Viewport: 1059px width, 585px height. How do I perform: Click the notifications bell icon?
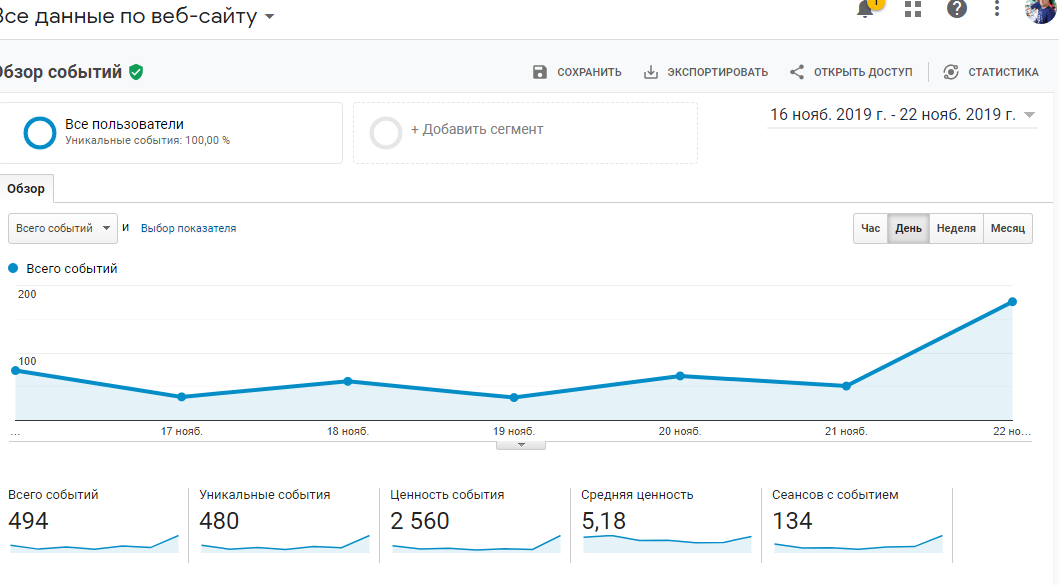tap(865, 9)
